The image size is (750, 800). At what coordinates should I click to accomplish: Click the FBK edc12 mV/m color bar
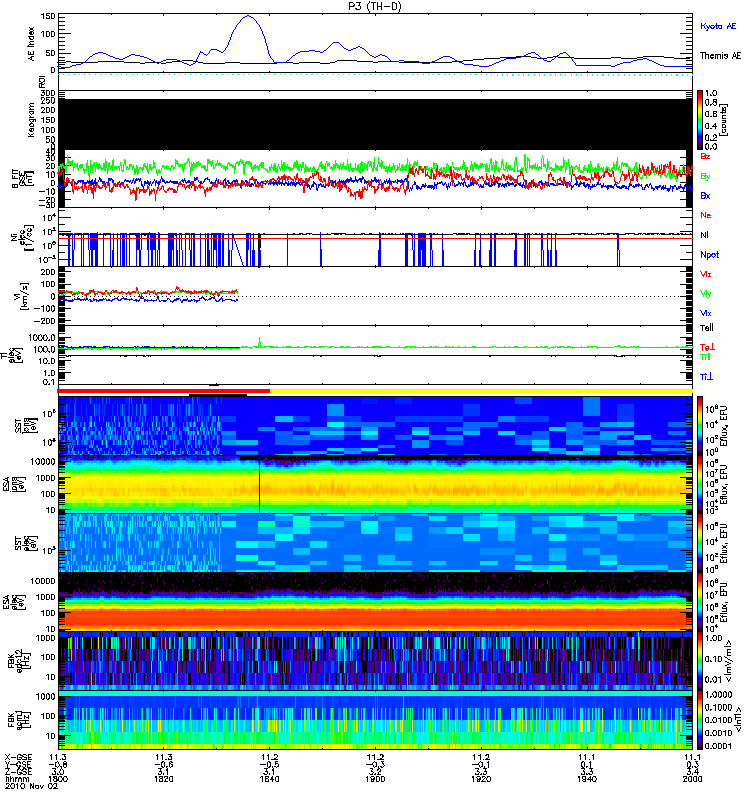coord(700,660)
